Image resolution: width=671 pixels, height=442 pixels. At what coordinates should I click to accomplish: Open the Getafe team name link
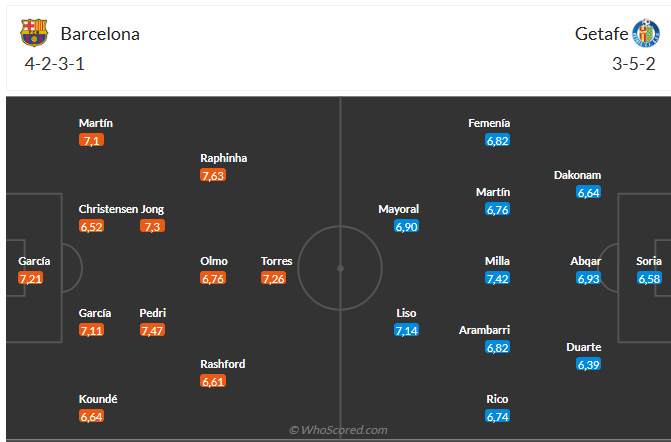pyautogui.click(x=601, y=34)
